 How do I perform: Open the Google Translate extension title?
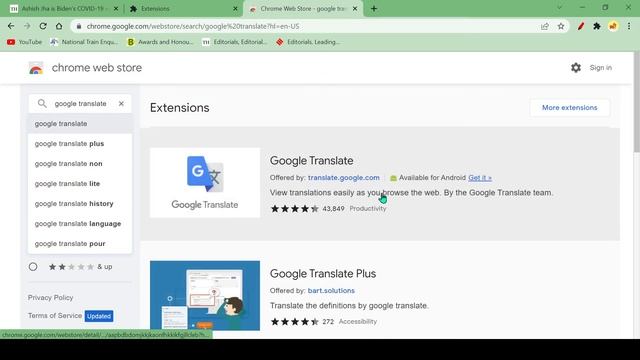point(311,160)
